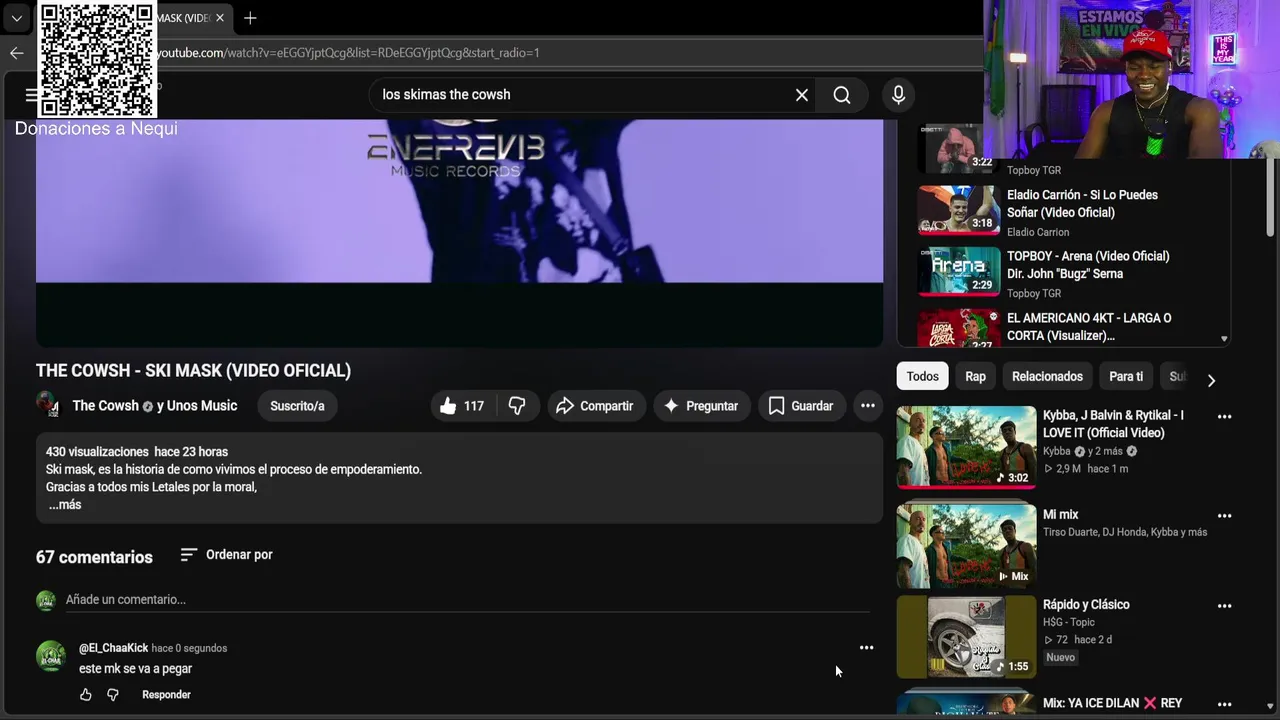Clear the search box text
Screen dimensions: 1280x720
802,95
